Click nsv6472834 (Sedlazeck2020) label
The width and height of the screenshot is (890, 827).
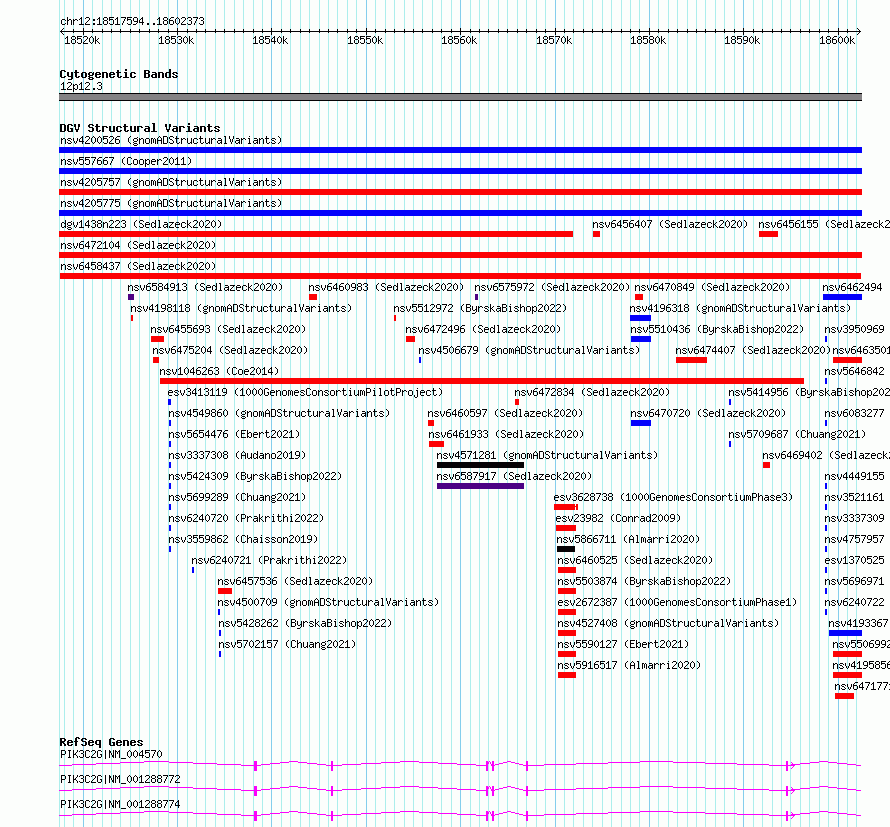[592, 392]
